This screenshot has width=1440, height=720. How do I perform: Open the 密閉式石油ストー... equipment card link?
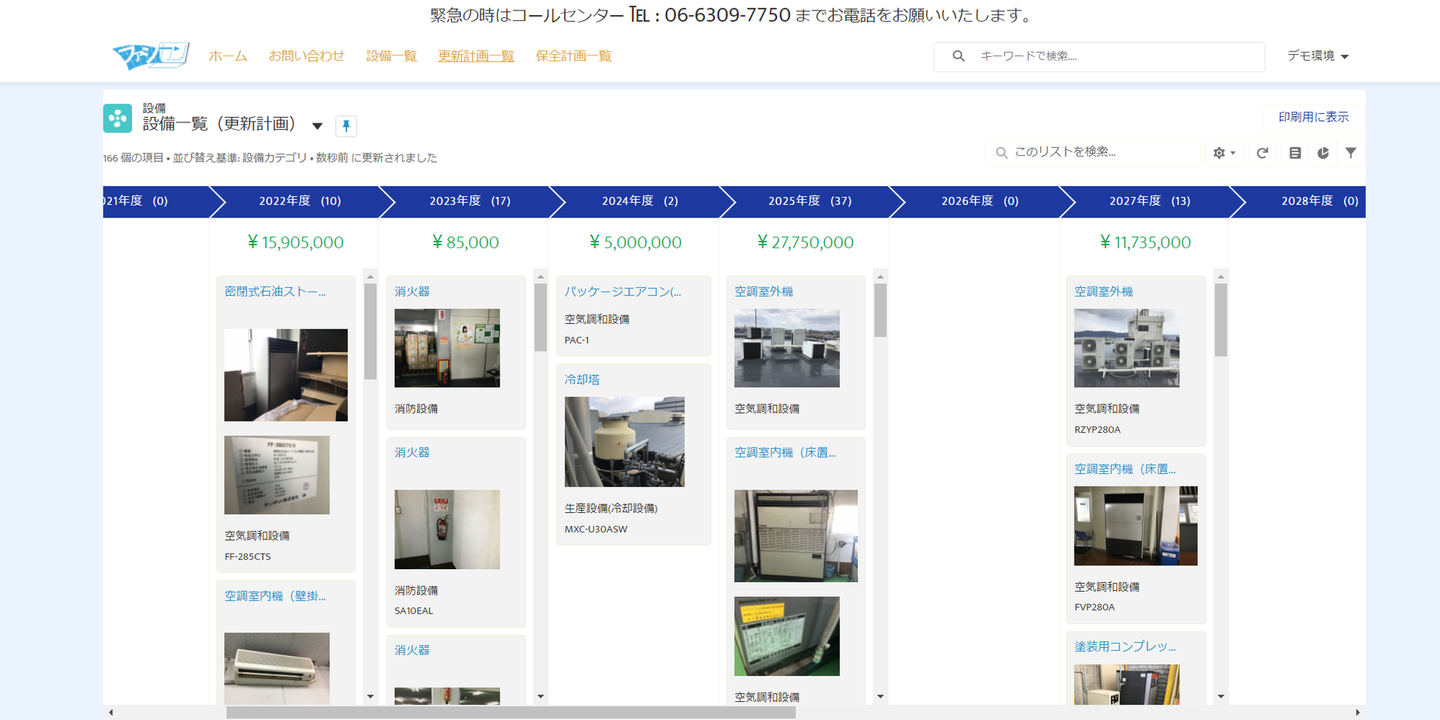(x=275, y=292)
